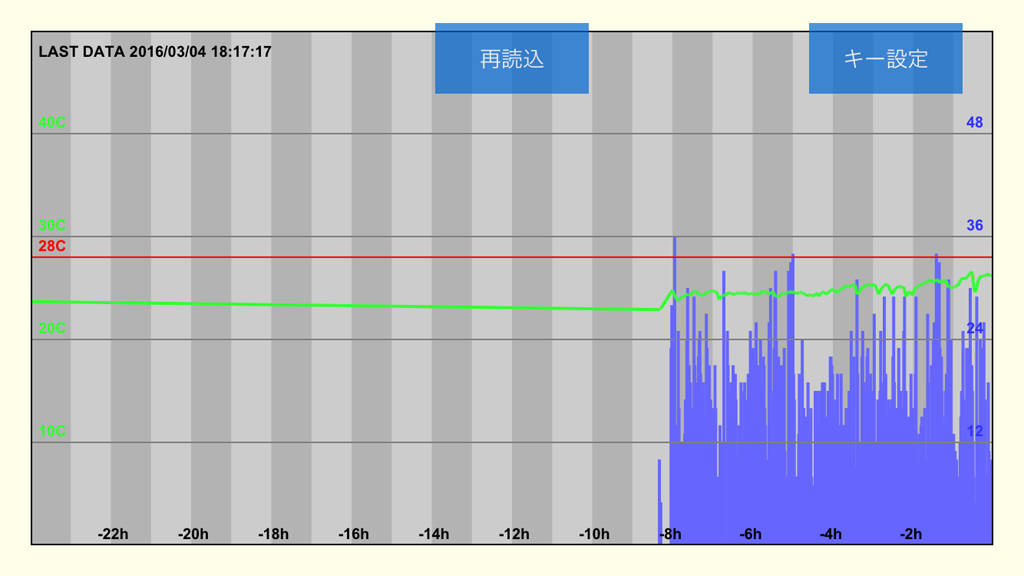Open the キー設定 key settings button
The width and height of the screenshot is (1024, 576).
pyautogui.click(x=885, y=59)
